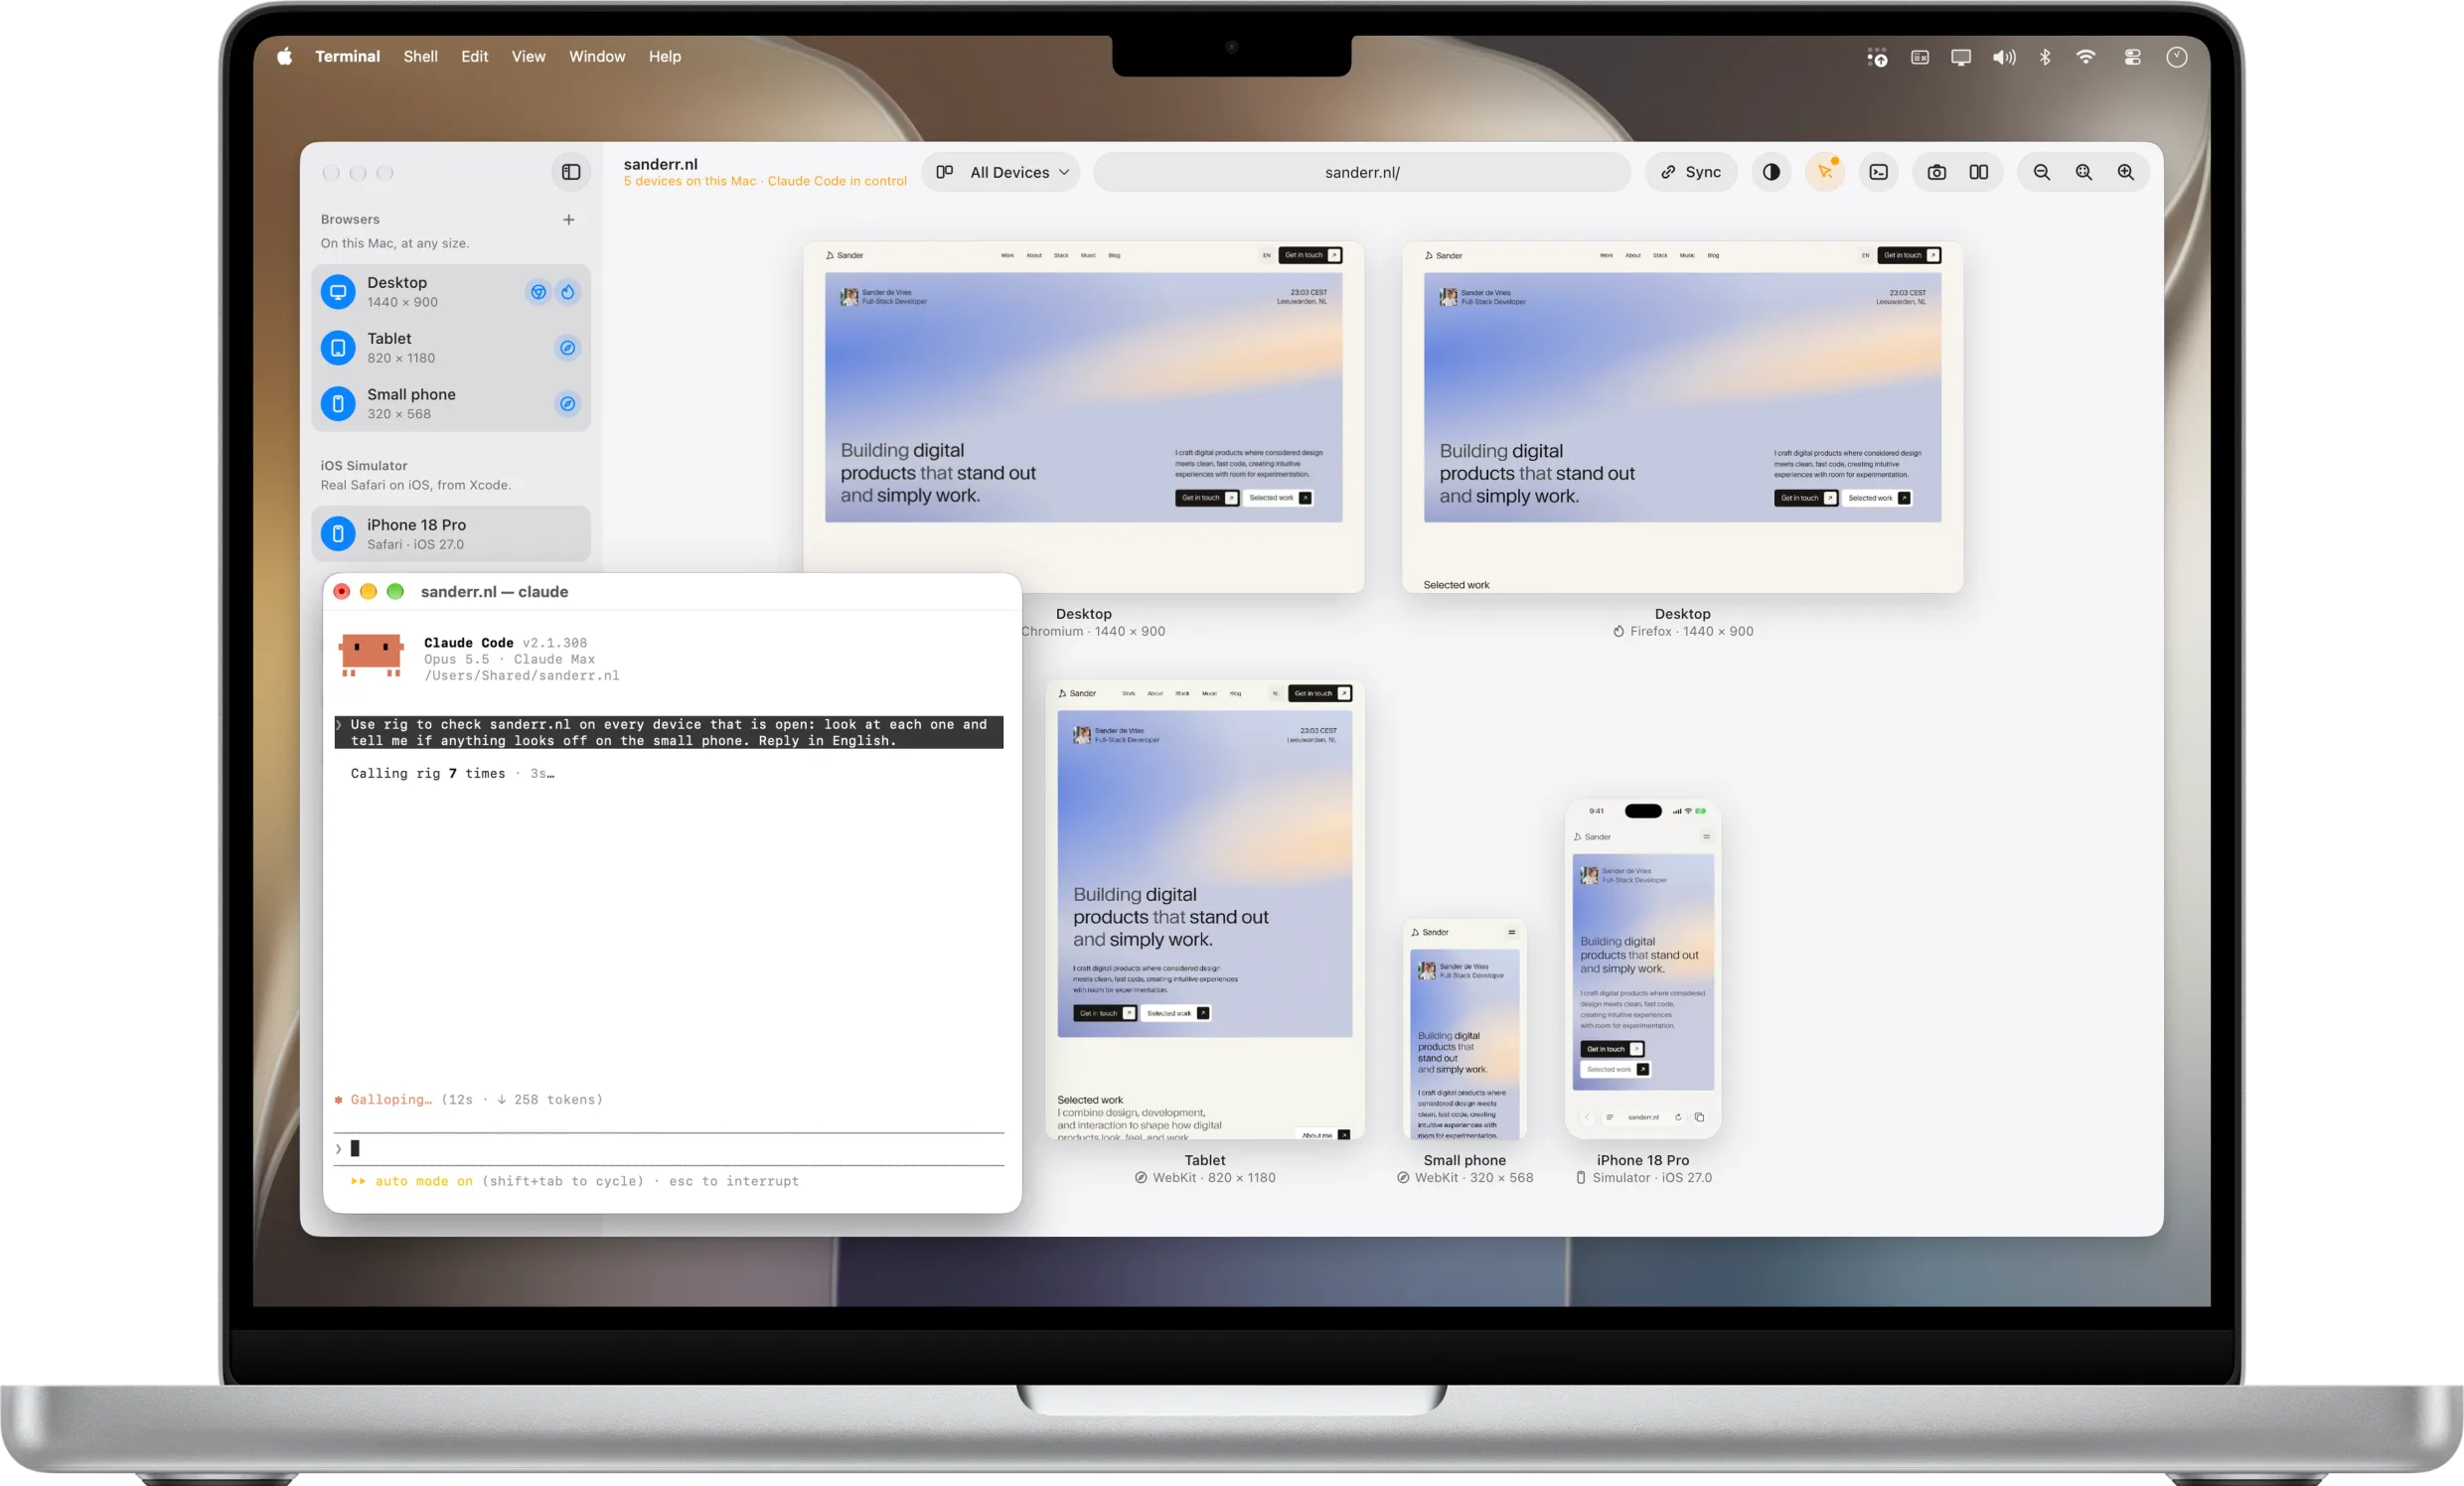This screenshot has width=2464, height=1486.
Task: Click the Claude terminal prompt input line
Action: [669, 1149]
